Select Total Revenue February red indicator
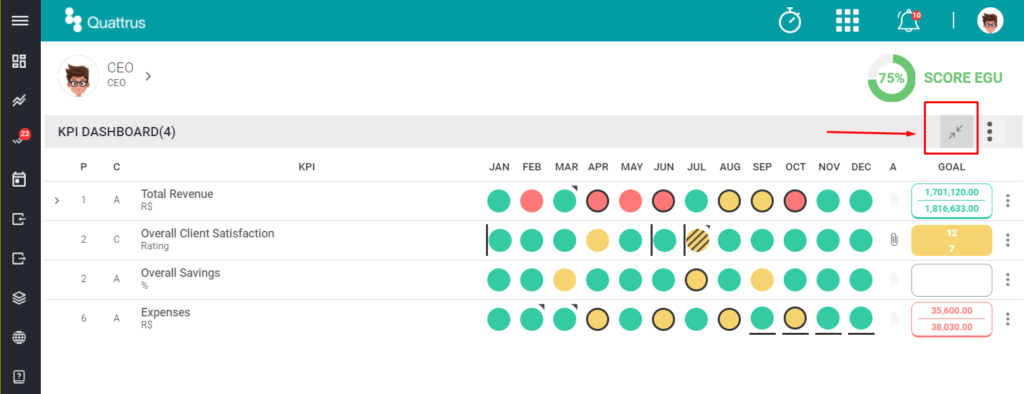 (532, 201)
